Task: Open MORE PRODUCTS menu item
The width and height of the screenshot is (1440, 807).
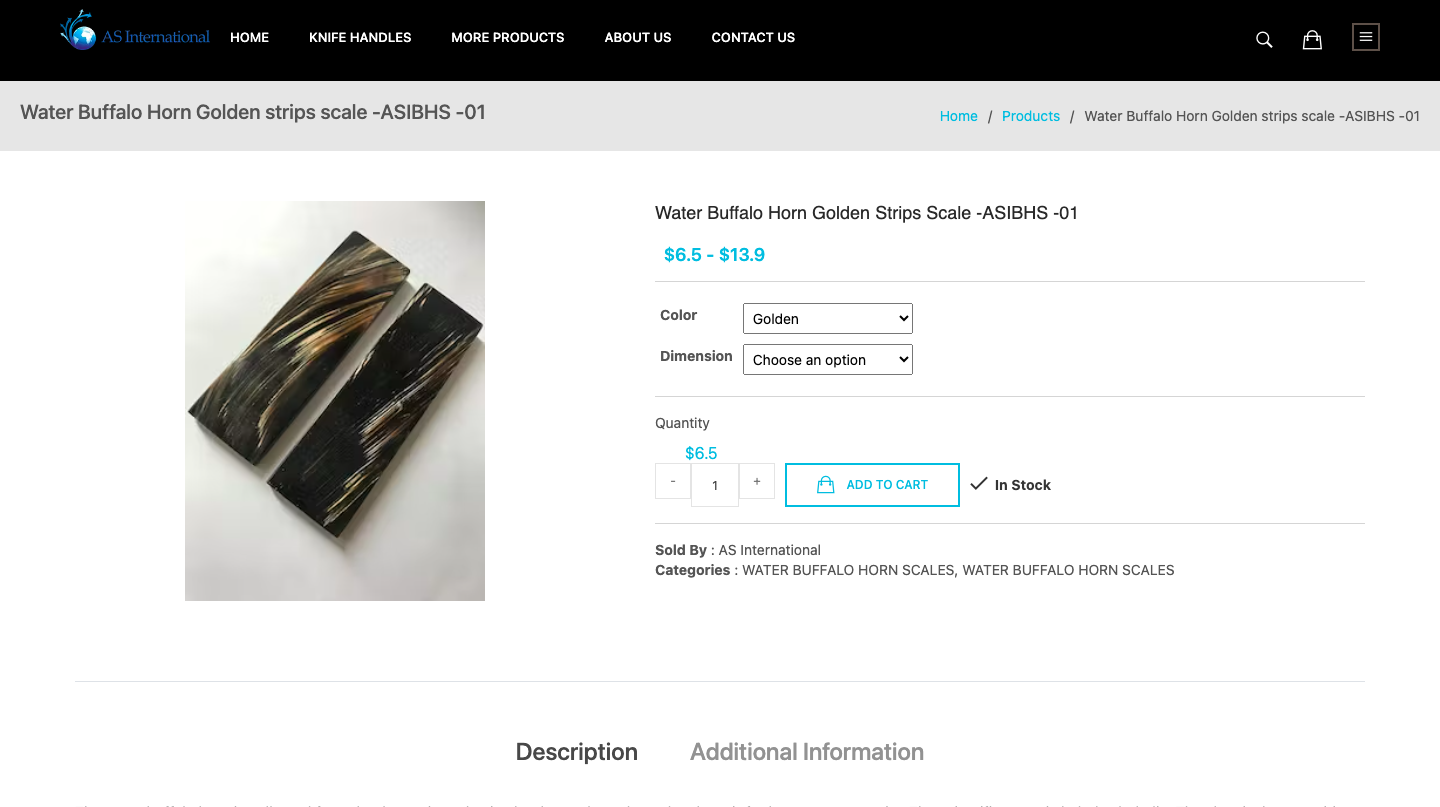Action: (x=508, y=37)
